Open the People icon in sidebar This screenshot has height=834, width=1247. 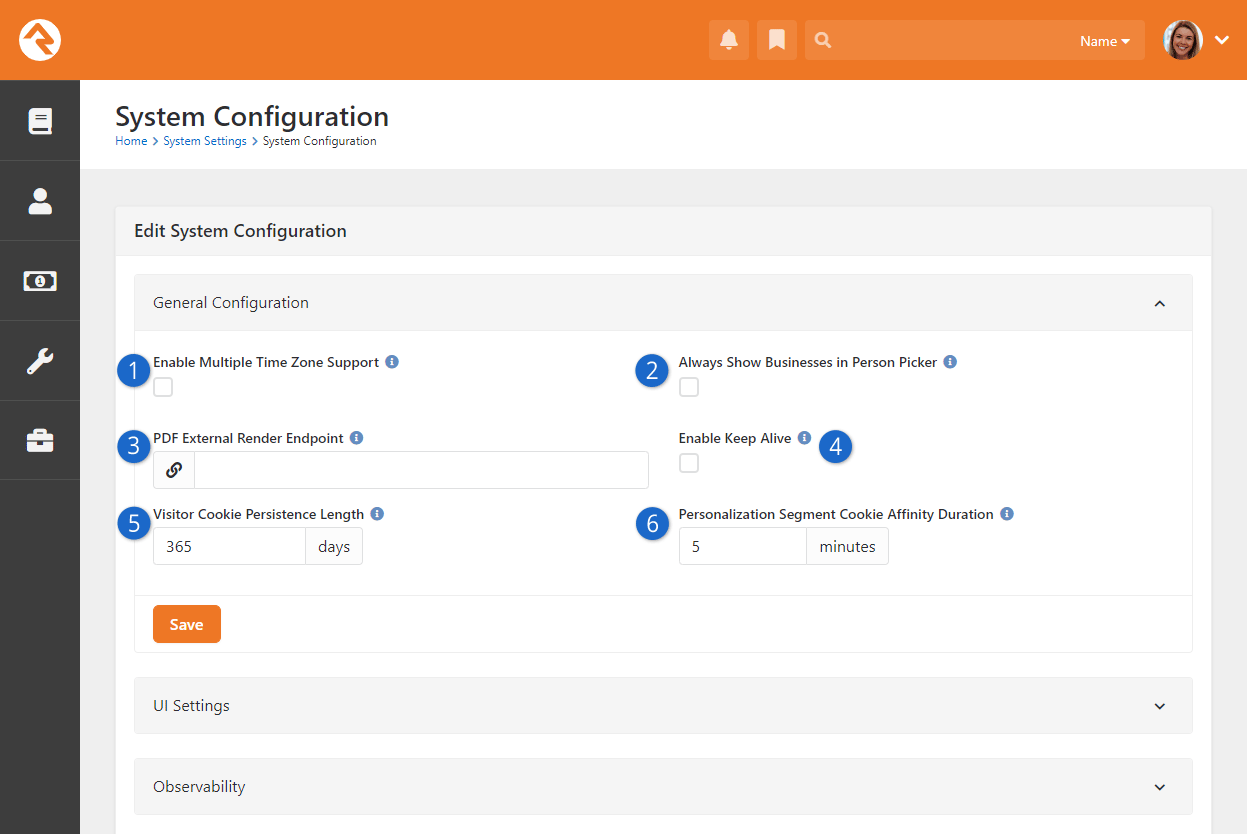click(40, 201)
